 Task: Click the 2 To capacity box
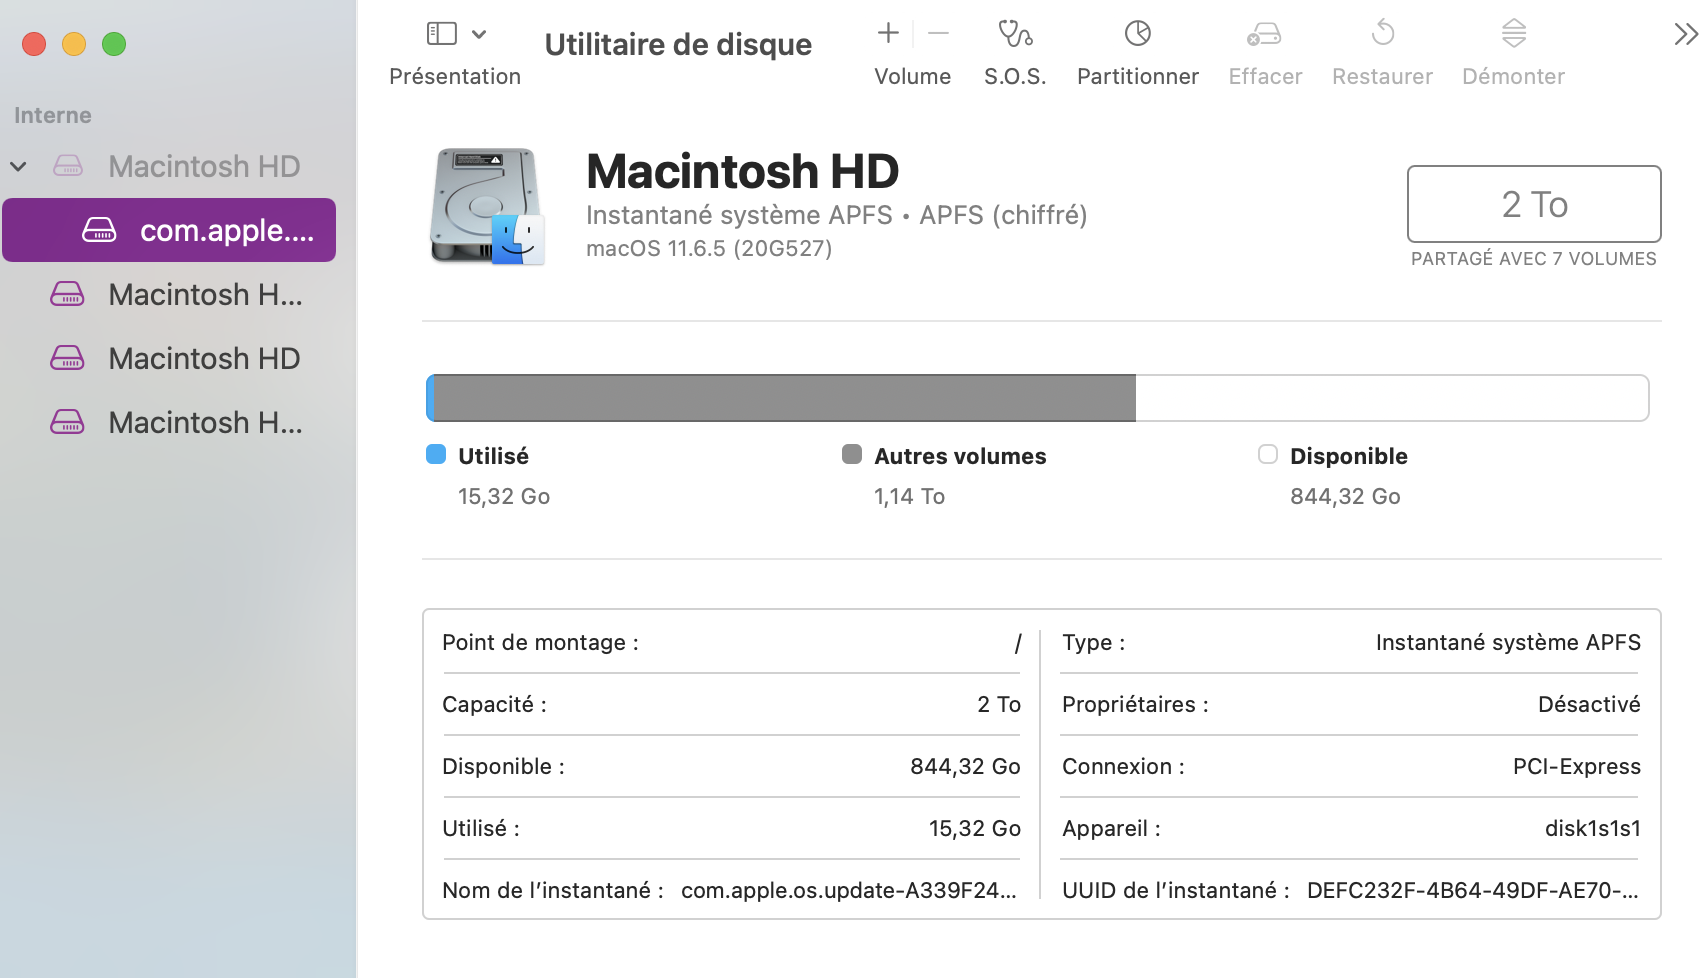click(1534, 204)
